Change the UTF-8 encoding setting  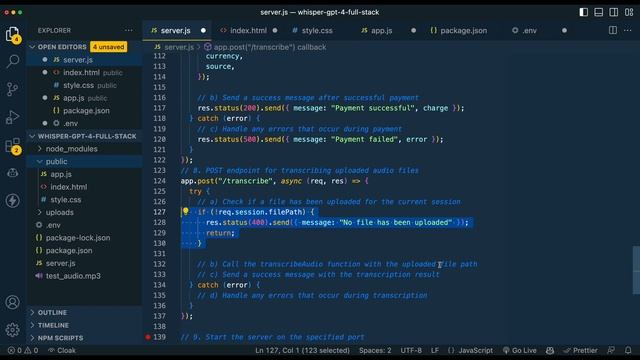411,350
